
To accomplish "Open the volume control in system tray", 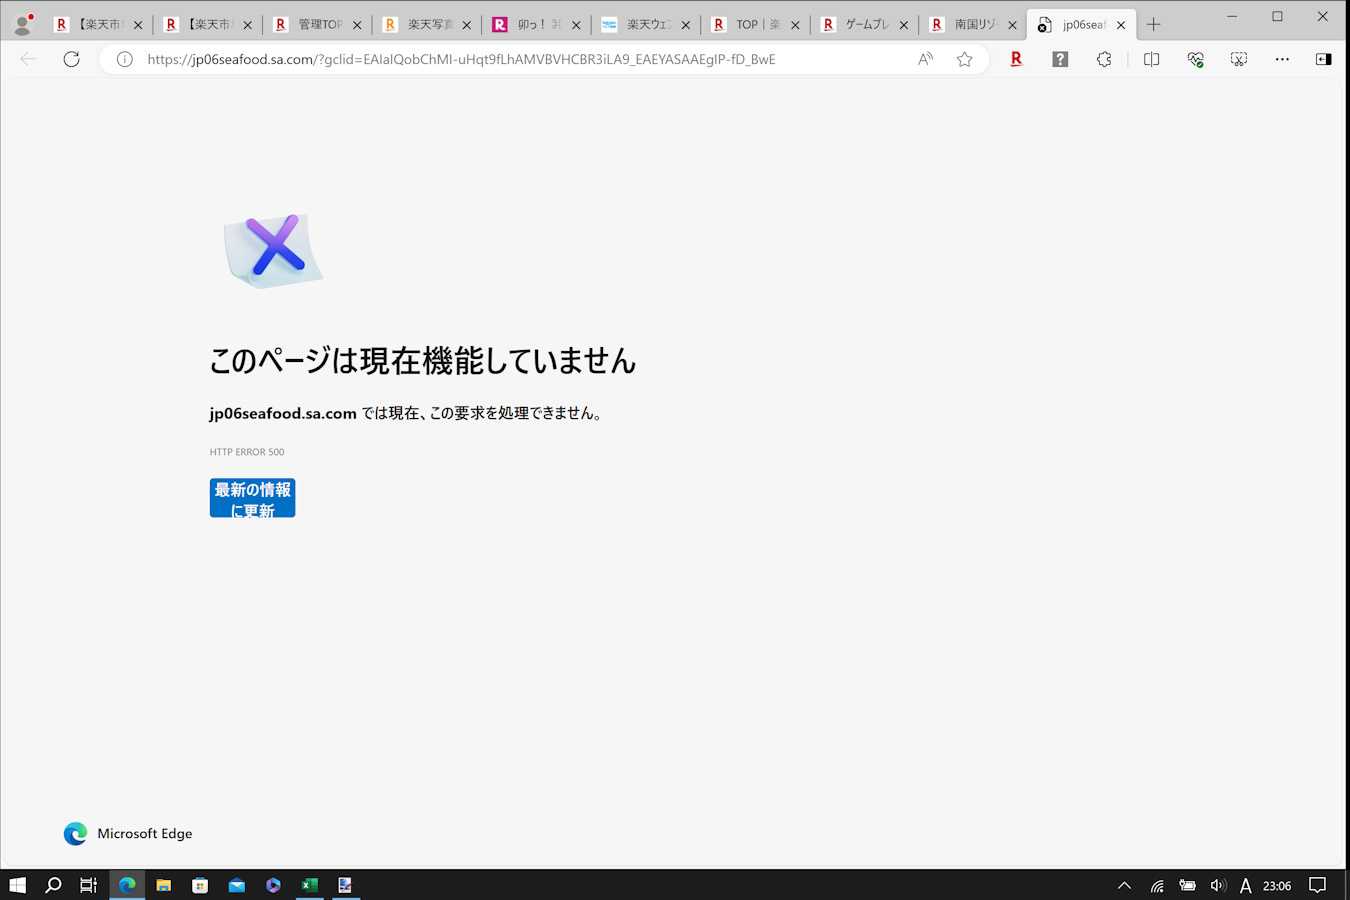I will pyautogui.click(x=1217, y=885).
